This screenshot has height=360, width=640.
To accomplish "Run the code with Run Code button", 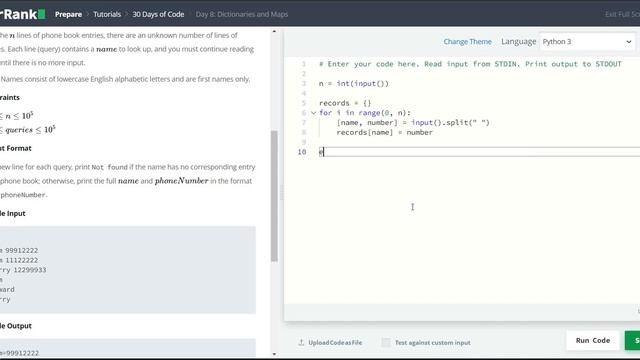I will click(x=593, y=340).
